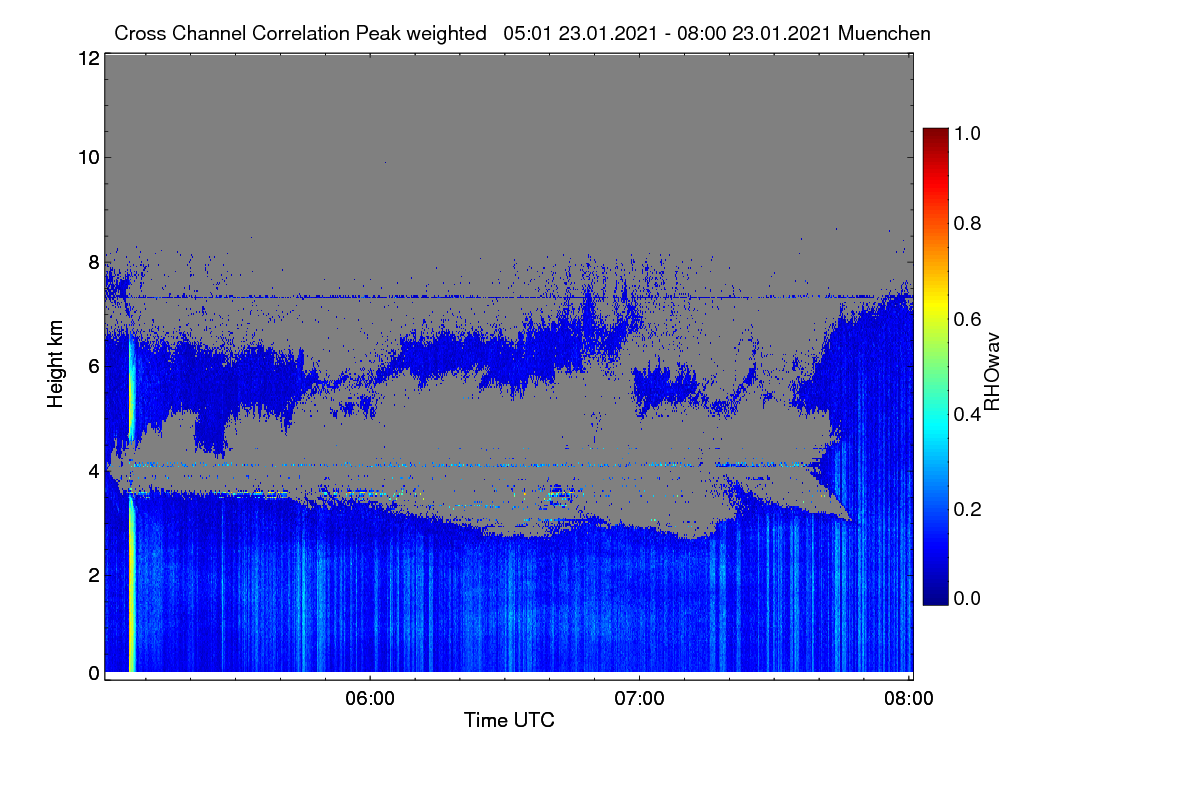1200x800 pixels.
Task: Click the height tick label '8'
Action: [x=94, y=263]
